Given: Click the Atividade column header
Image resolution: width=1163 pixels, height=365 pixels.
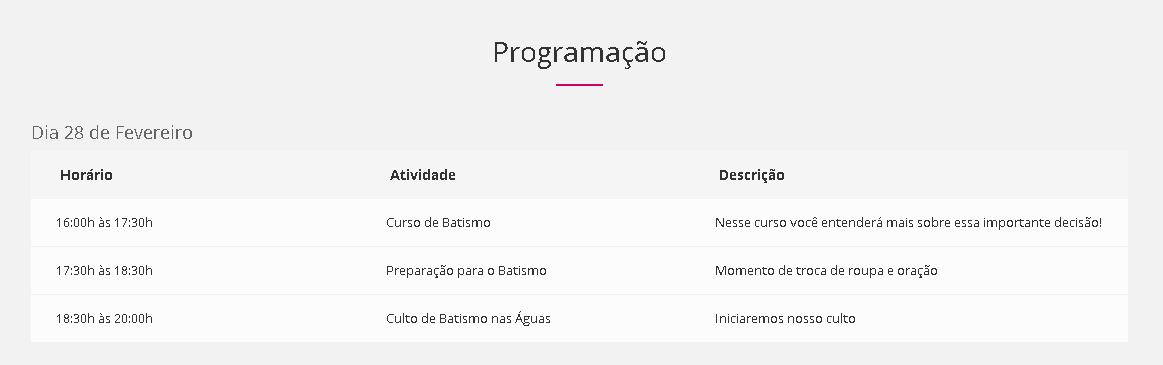Looking at the screenshot, I should 423,175.
